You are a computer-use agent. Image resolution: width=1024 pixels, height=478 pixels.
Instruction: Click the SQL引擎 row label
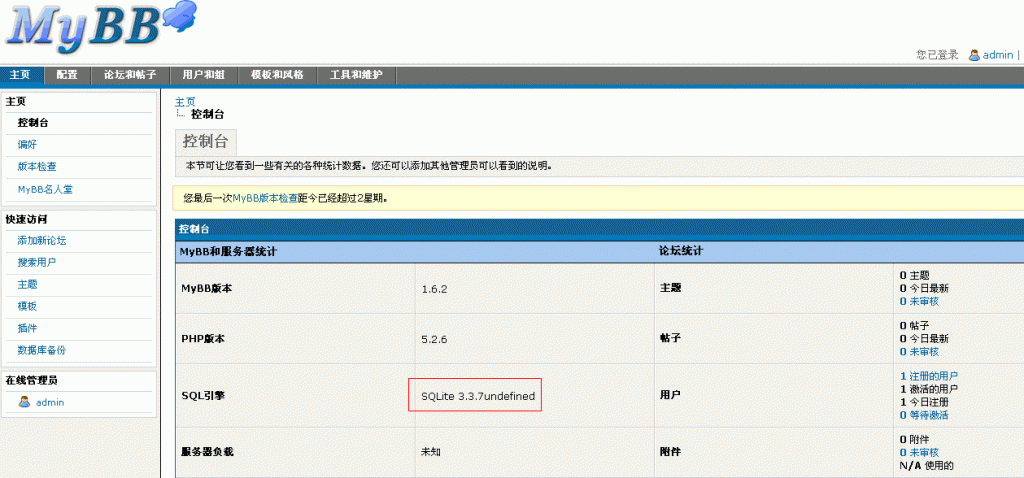[202, 396]
